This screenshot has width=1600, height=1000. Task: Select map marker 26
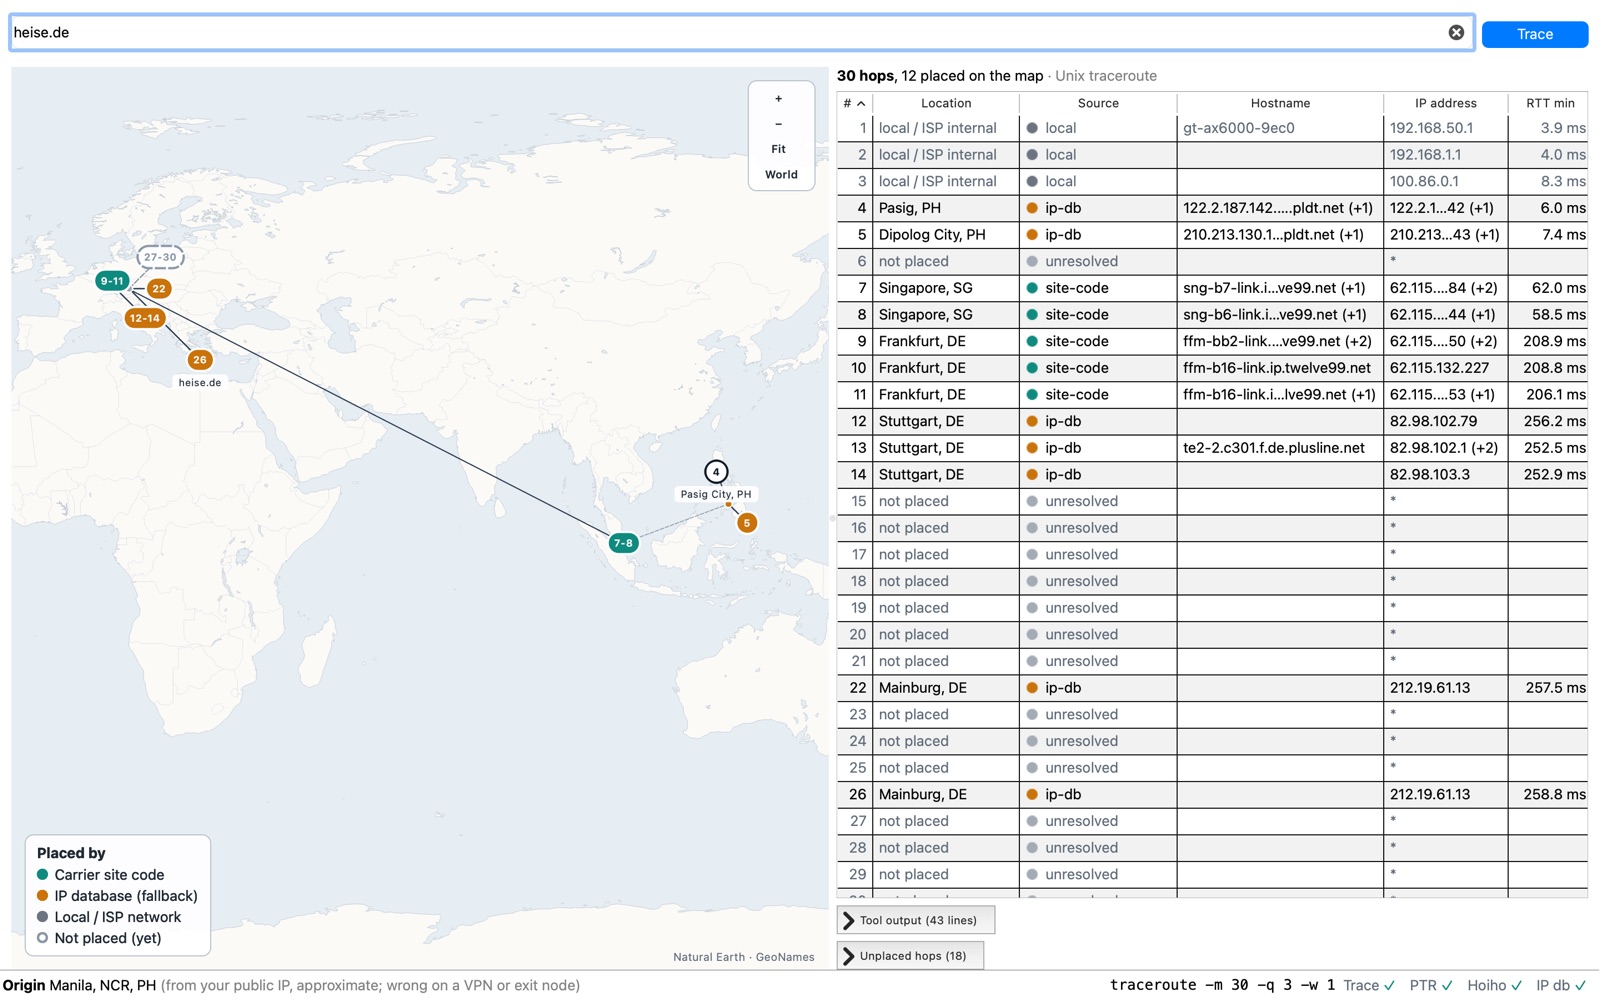tap(200, 359)
